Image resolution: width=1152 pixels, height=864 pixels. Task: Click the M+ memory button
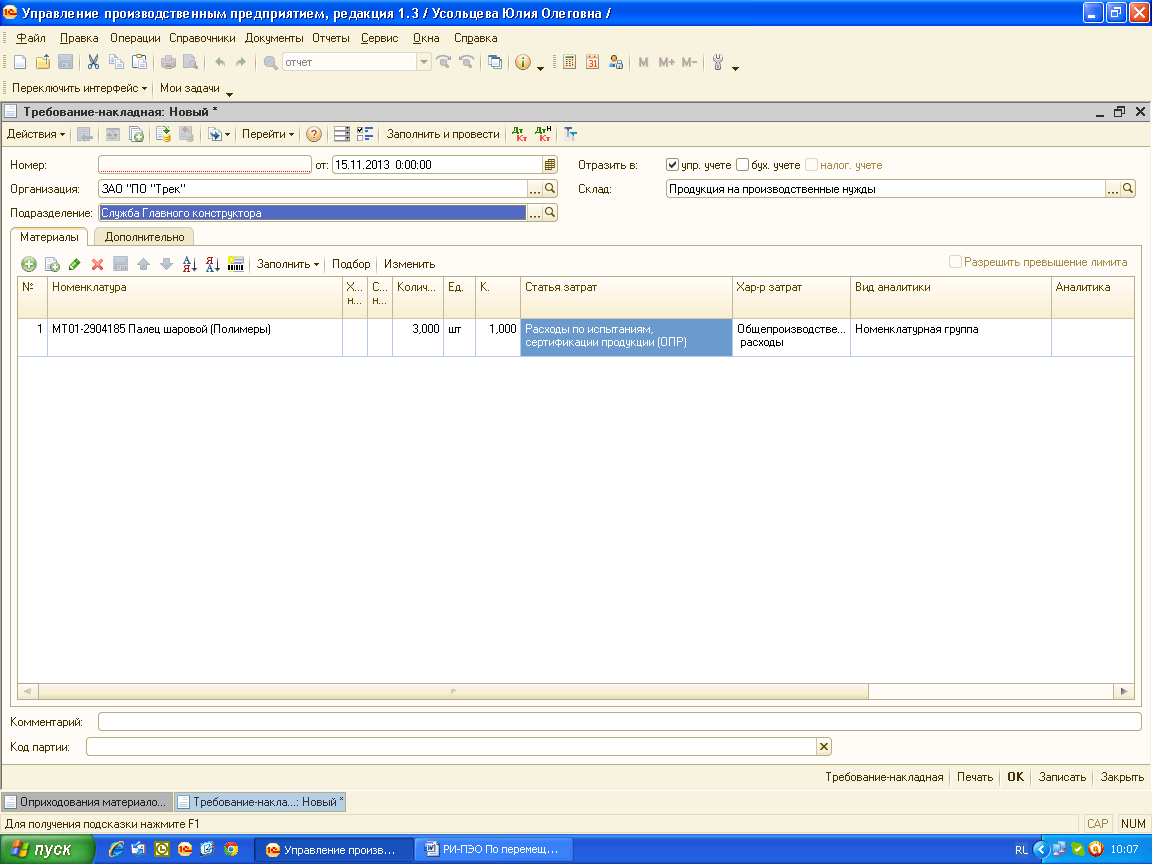pyautogui.click(x=666, y=62)
